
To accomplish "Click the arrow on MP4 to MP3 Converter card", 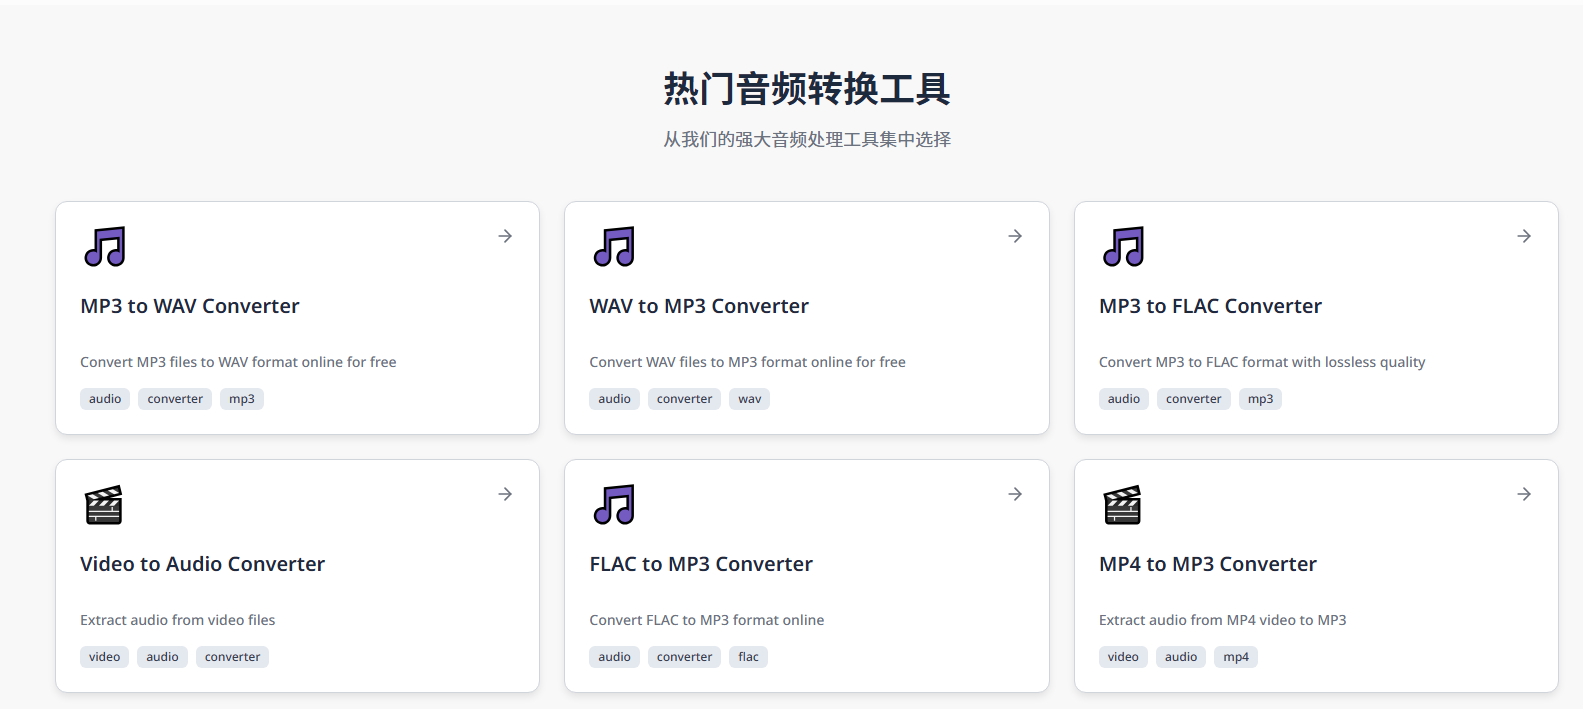I will pos(1524,494).
